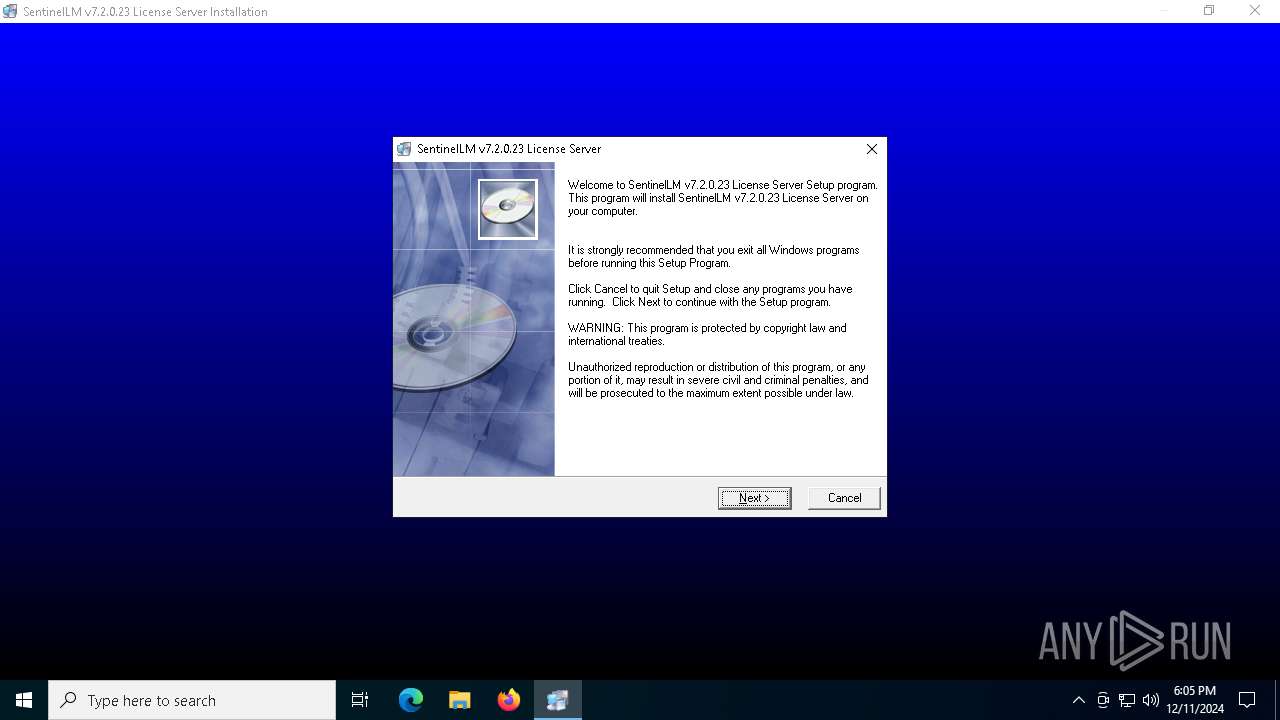Open the volume control tray icon
Image resolution: width=1280 pixels, height=720 pixels.
(1150, 700)
